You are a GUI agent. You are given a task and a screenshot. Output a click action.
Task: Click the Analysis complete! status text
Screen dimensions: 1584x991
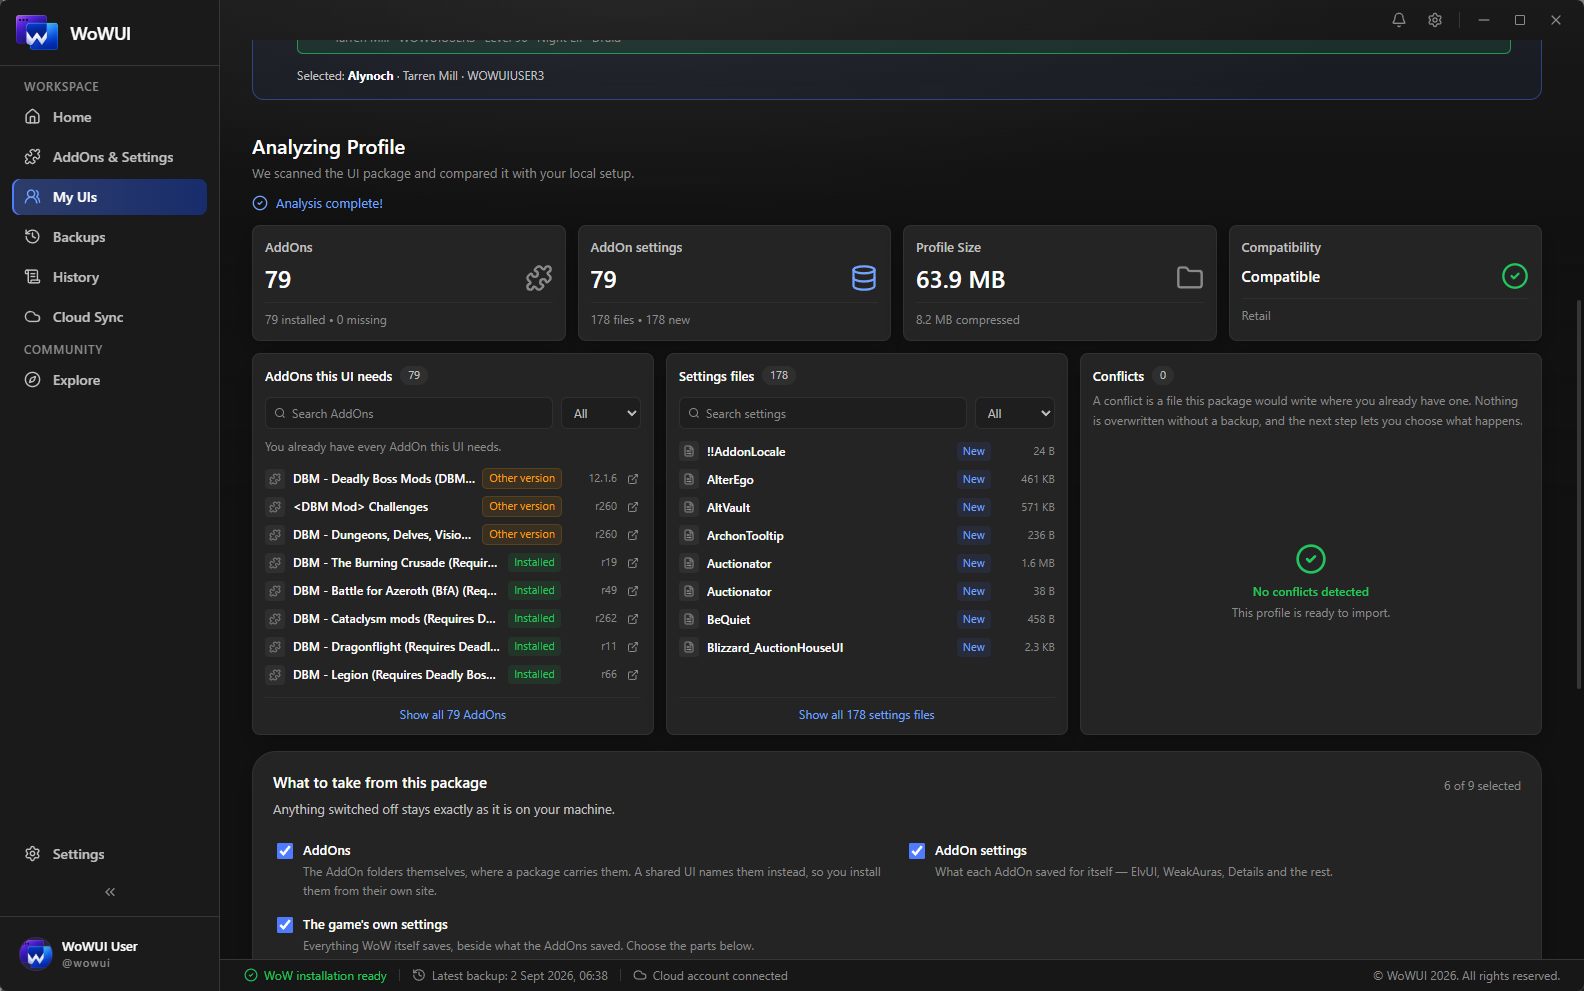(329, 203)
